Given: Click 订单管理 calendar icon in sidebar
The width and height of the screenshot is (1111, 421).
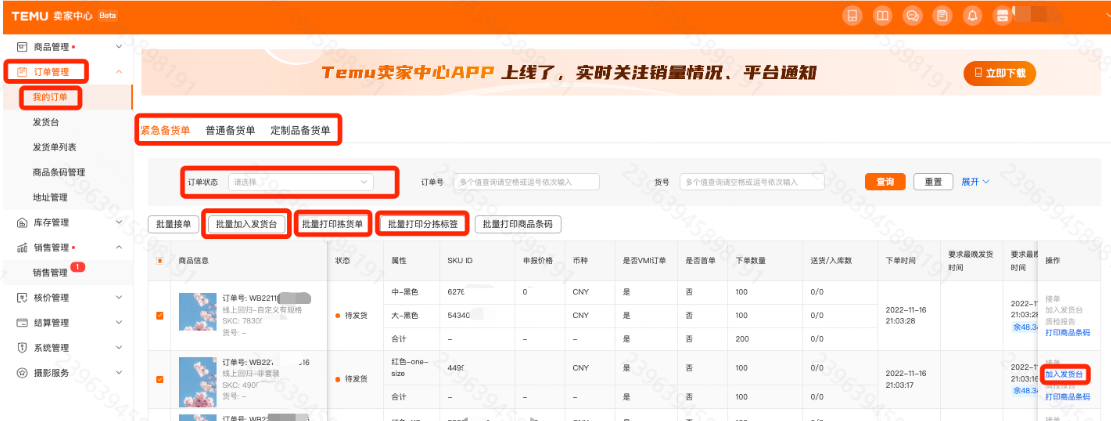Looking at the screenshot, I should pyautogui.click(x=21, y=72).
